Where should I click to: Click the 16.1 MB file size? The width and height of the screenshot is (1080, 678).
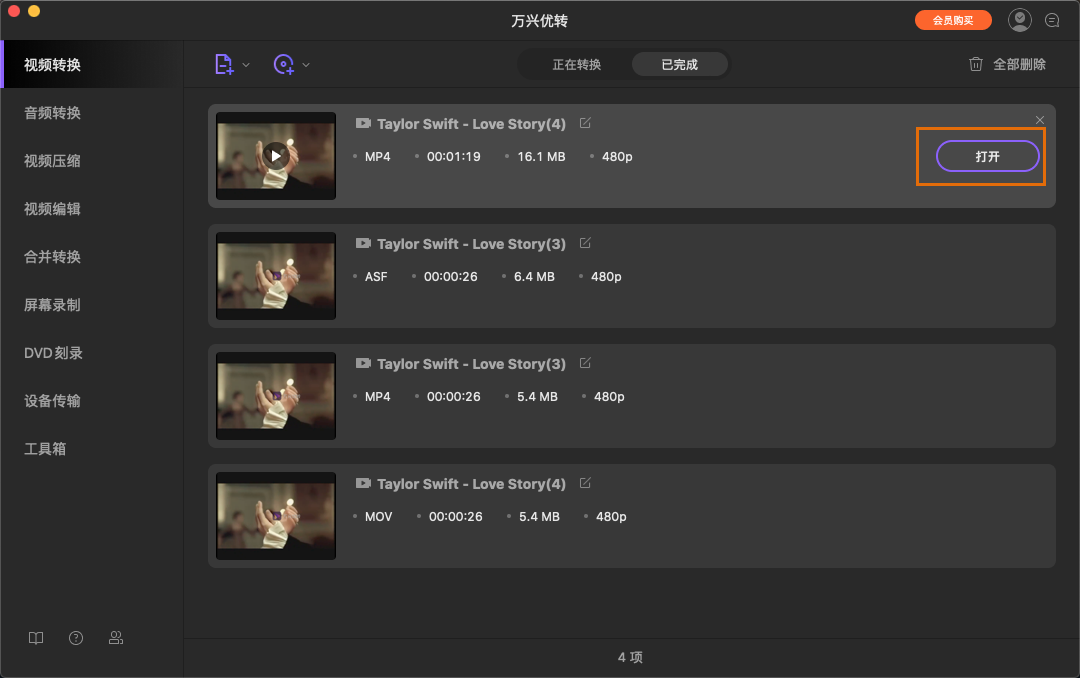(x=541, y=156)
